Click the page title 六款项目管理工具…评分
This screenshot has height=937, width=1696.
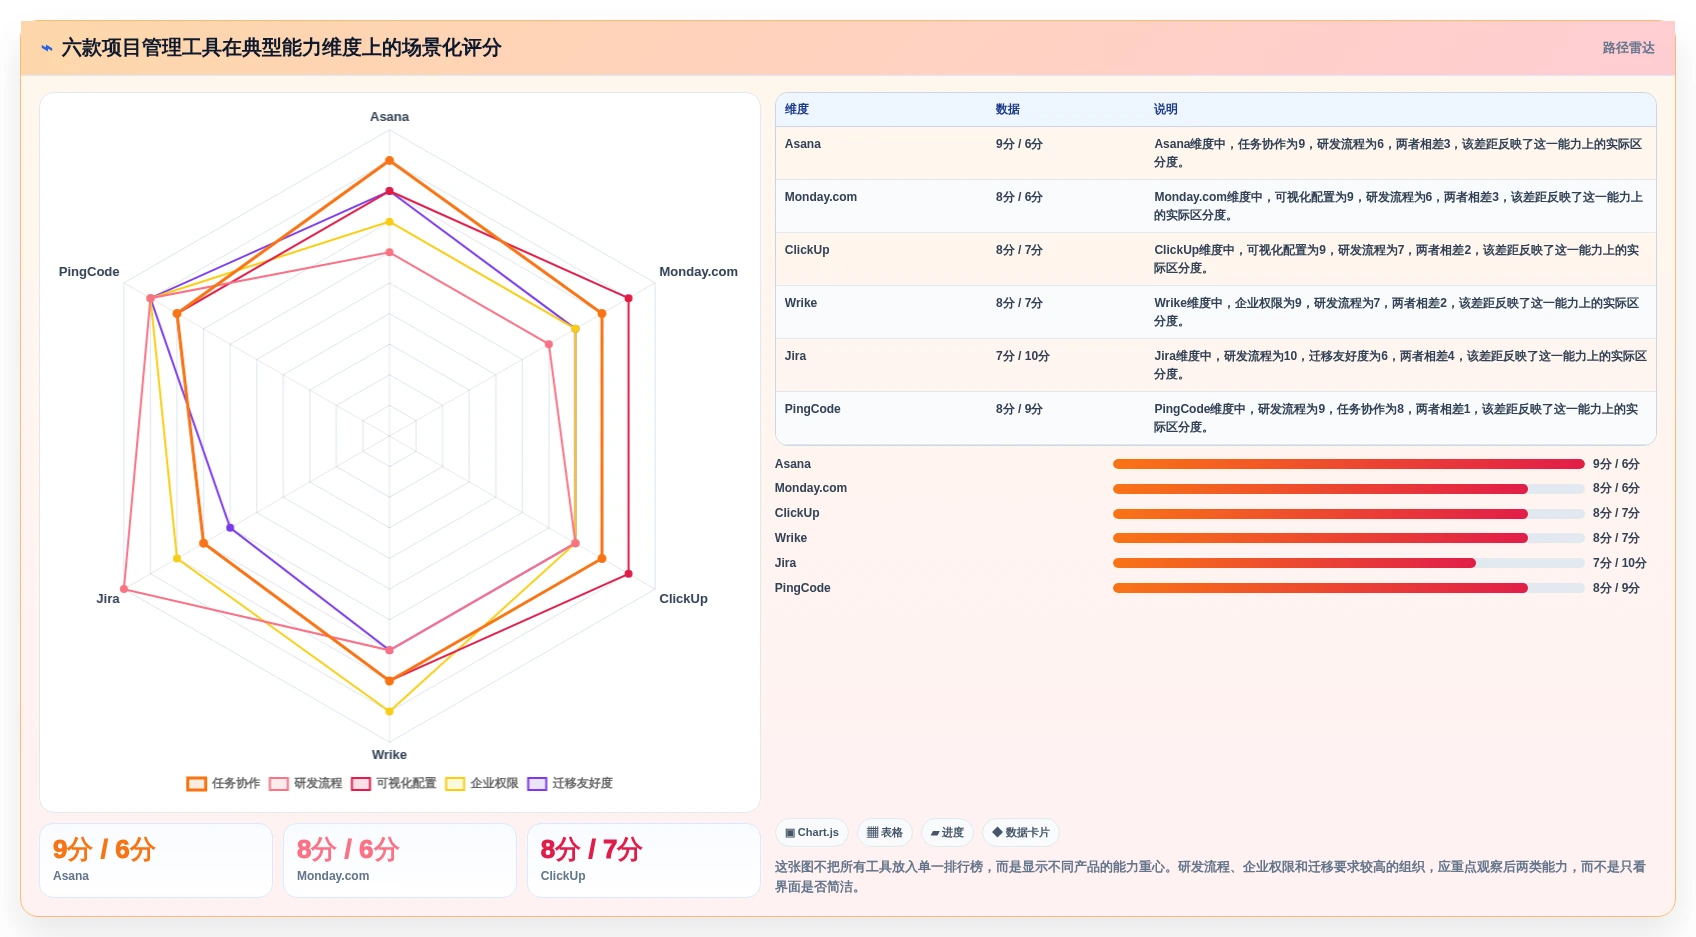pos(281,48)
